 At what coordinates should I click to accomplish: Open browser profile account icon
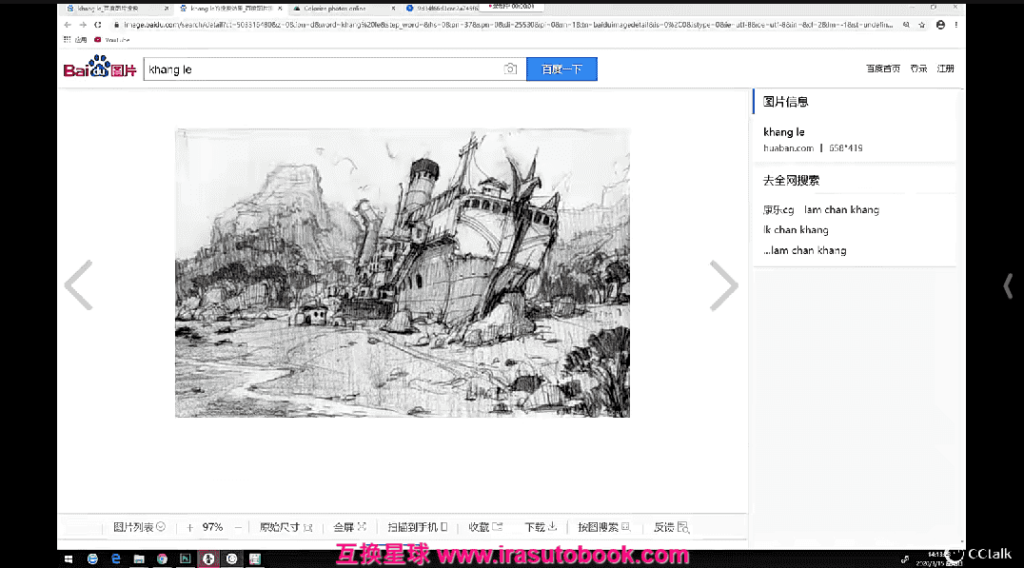940,25
